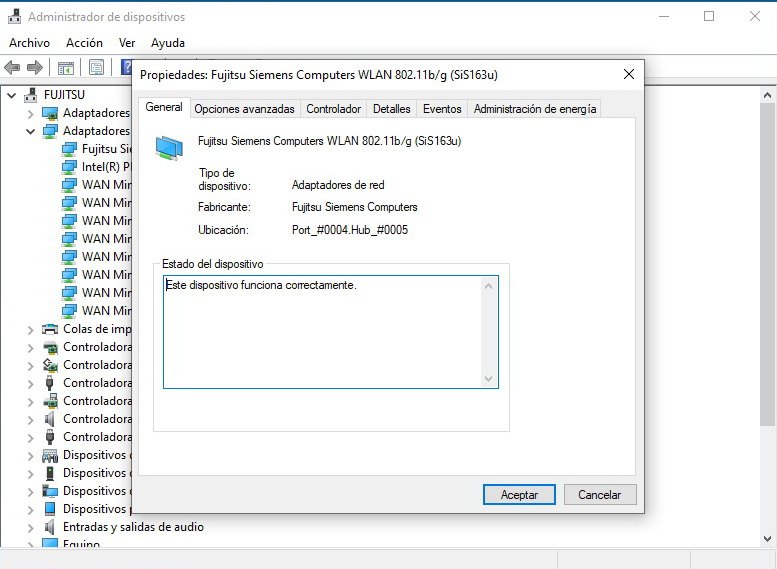Screen dimensions: 777x569
Task: Toggle the show/hide console tree icon
Action: (x=65, y=67)
